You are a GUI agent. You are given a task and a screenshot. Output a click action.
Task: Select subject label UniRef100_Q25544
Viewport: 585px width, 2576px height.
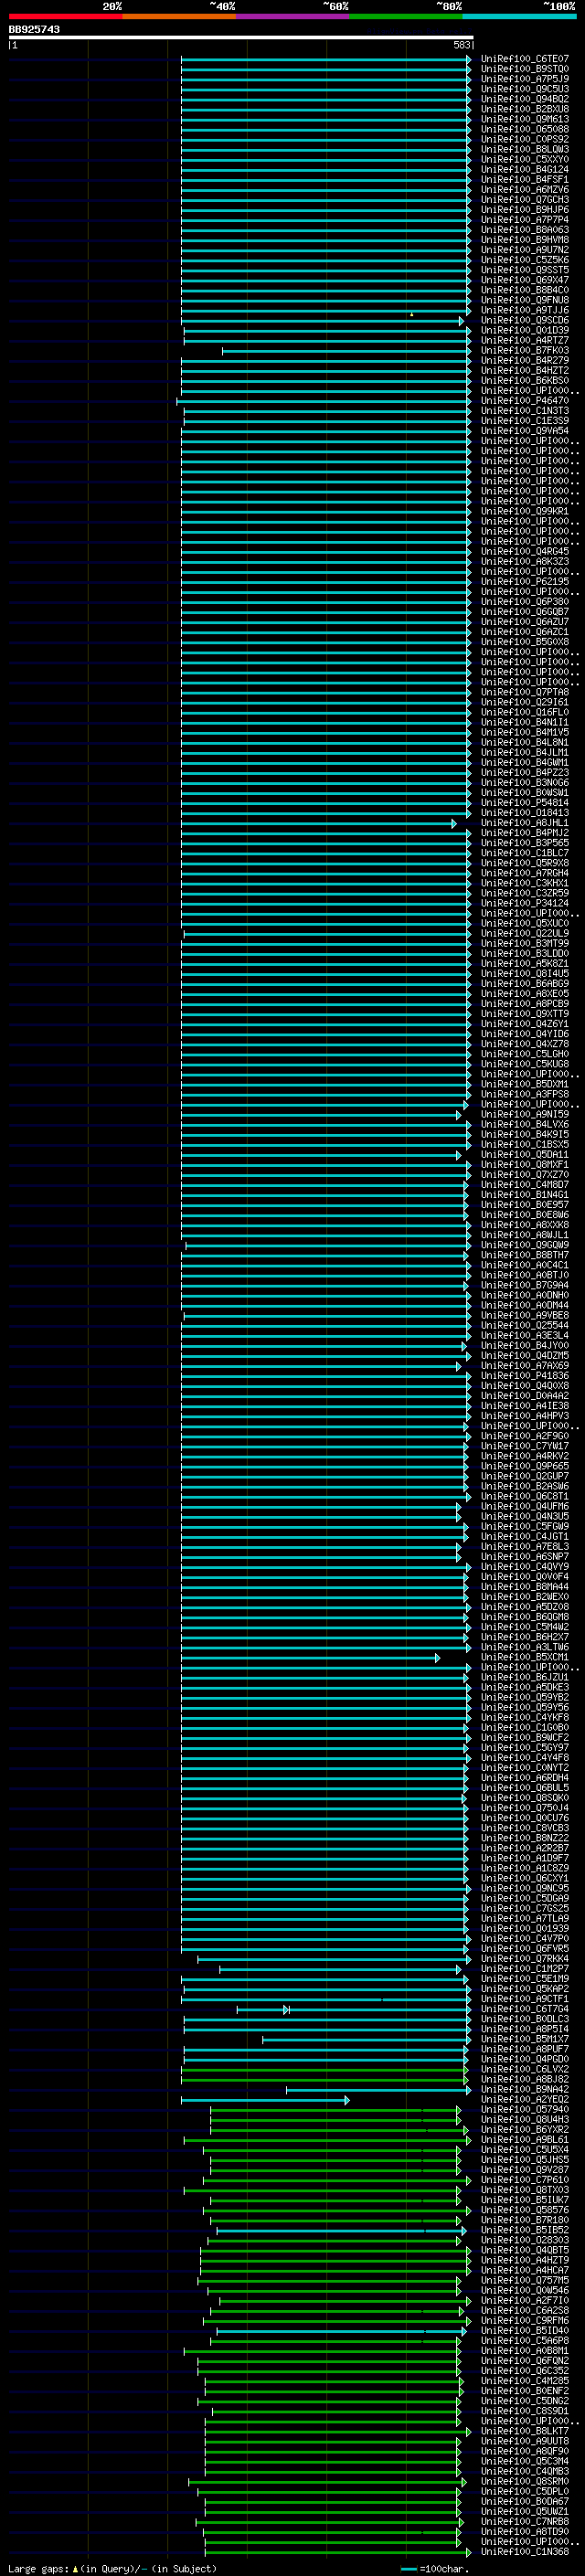click(x=525, y=1325)
